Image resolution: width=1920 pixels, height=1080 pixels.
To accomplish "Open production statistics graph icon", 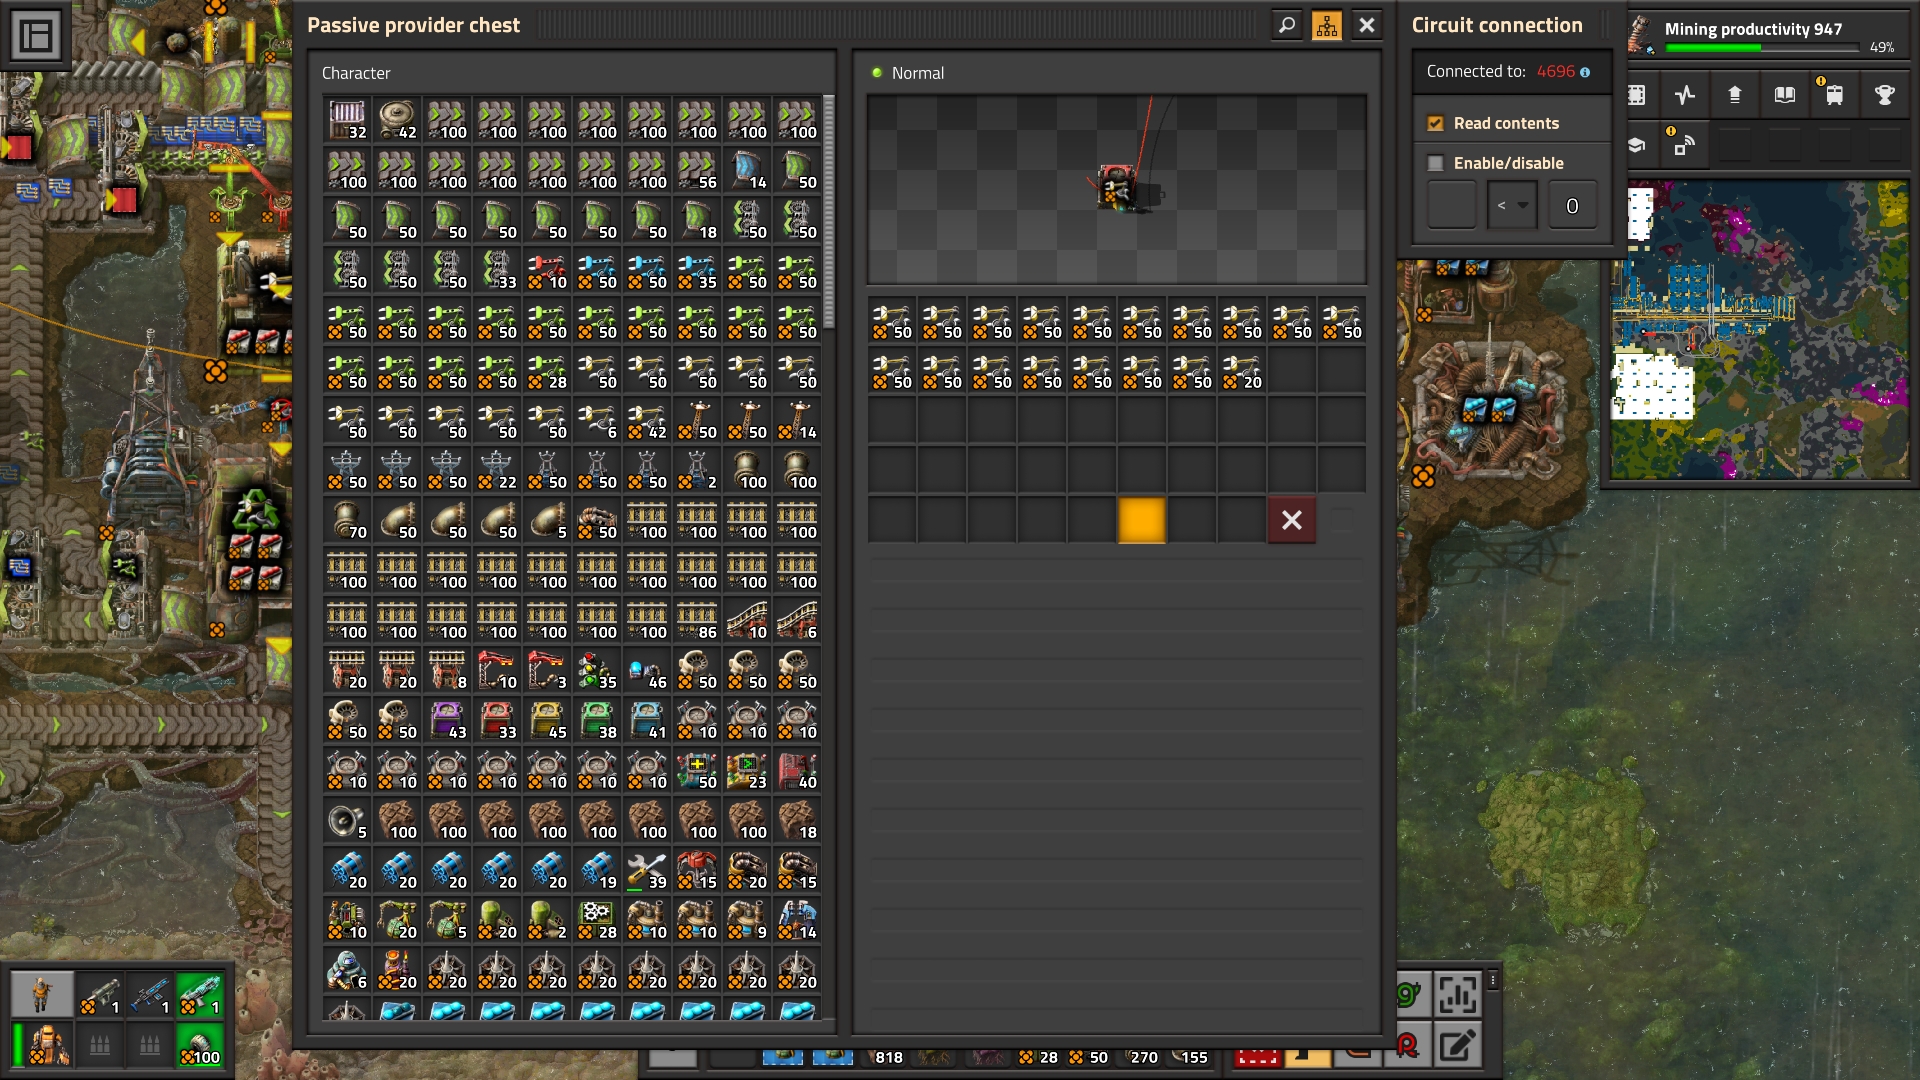I will (1685, 95).
